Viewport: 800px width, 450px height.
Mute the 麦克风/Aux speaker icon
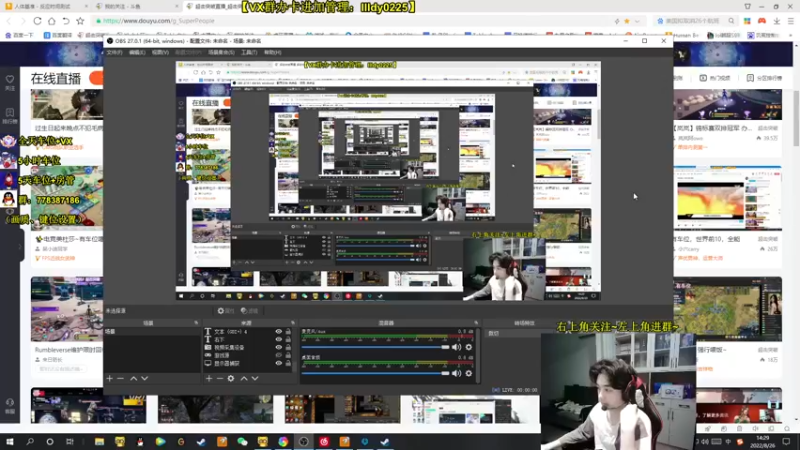click(457, 347)
